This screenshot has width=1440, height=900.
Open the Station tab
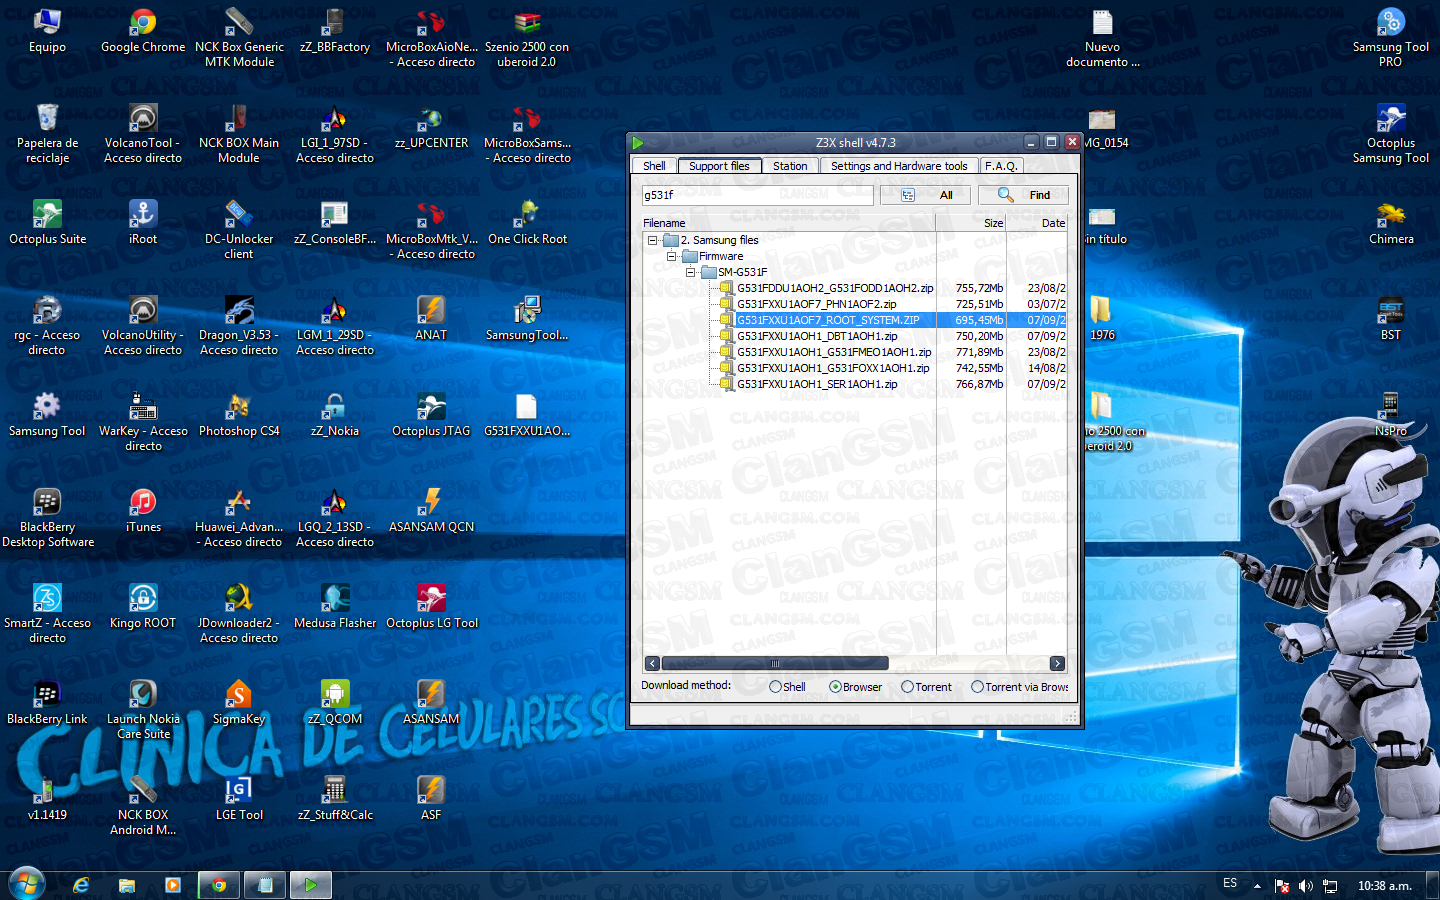click(790, 166)
